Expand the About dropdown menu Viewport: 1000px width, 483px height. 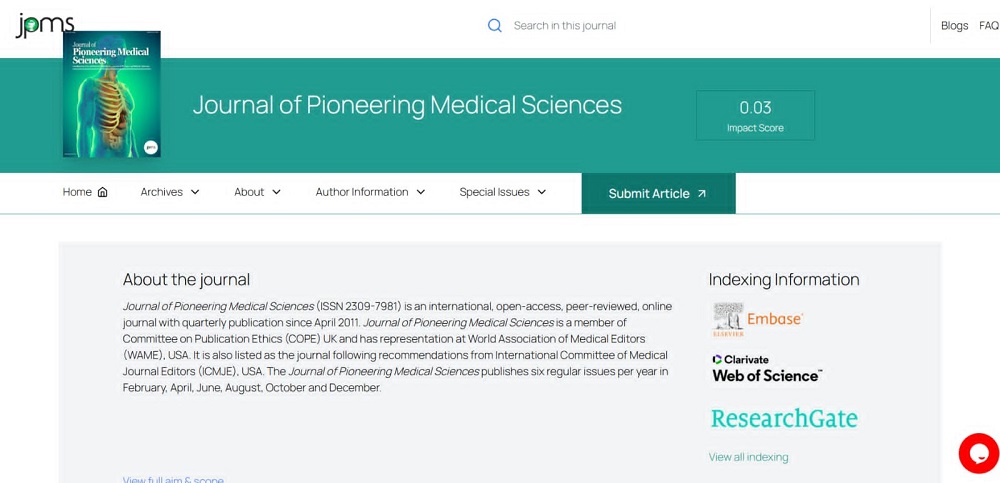tap(258, 192)
